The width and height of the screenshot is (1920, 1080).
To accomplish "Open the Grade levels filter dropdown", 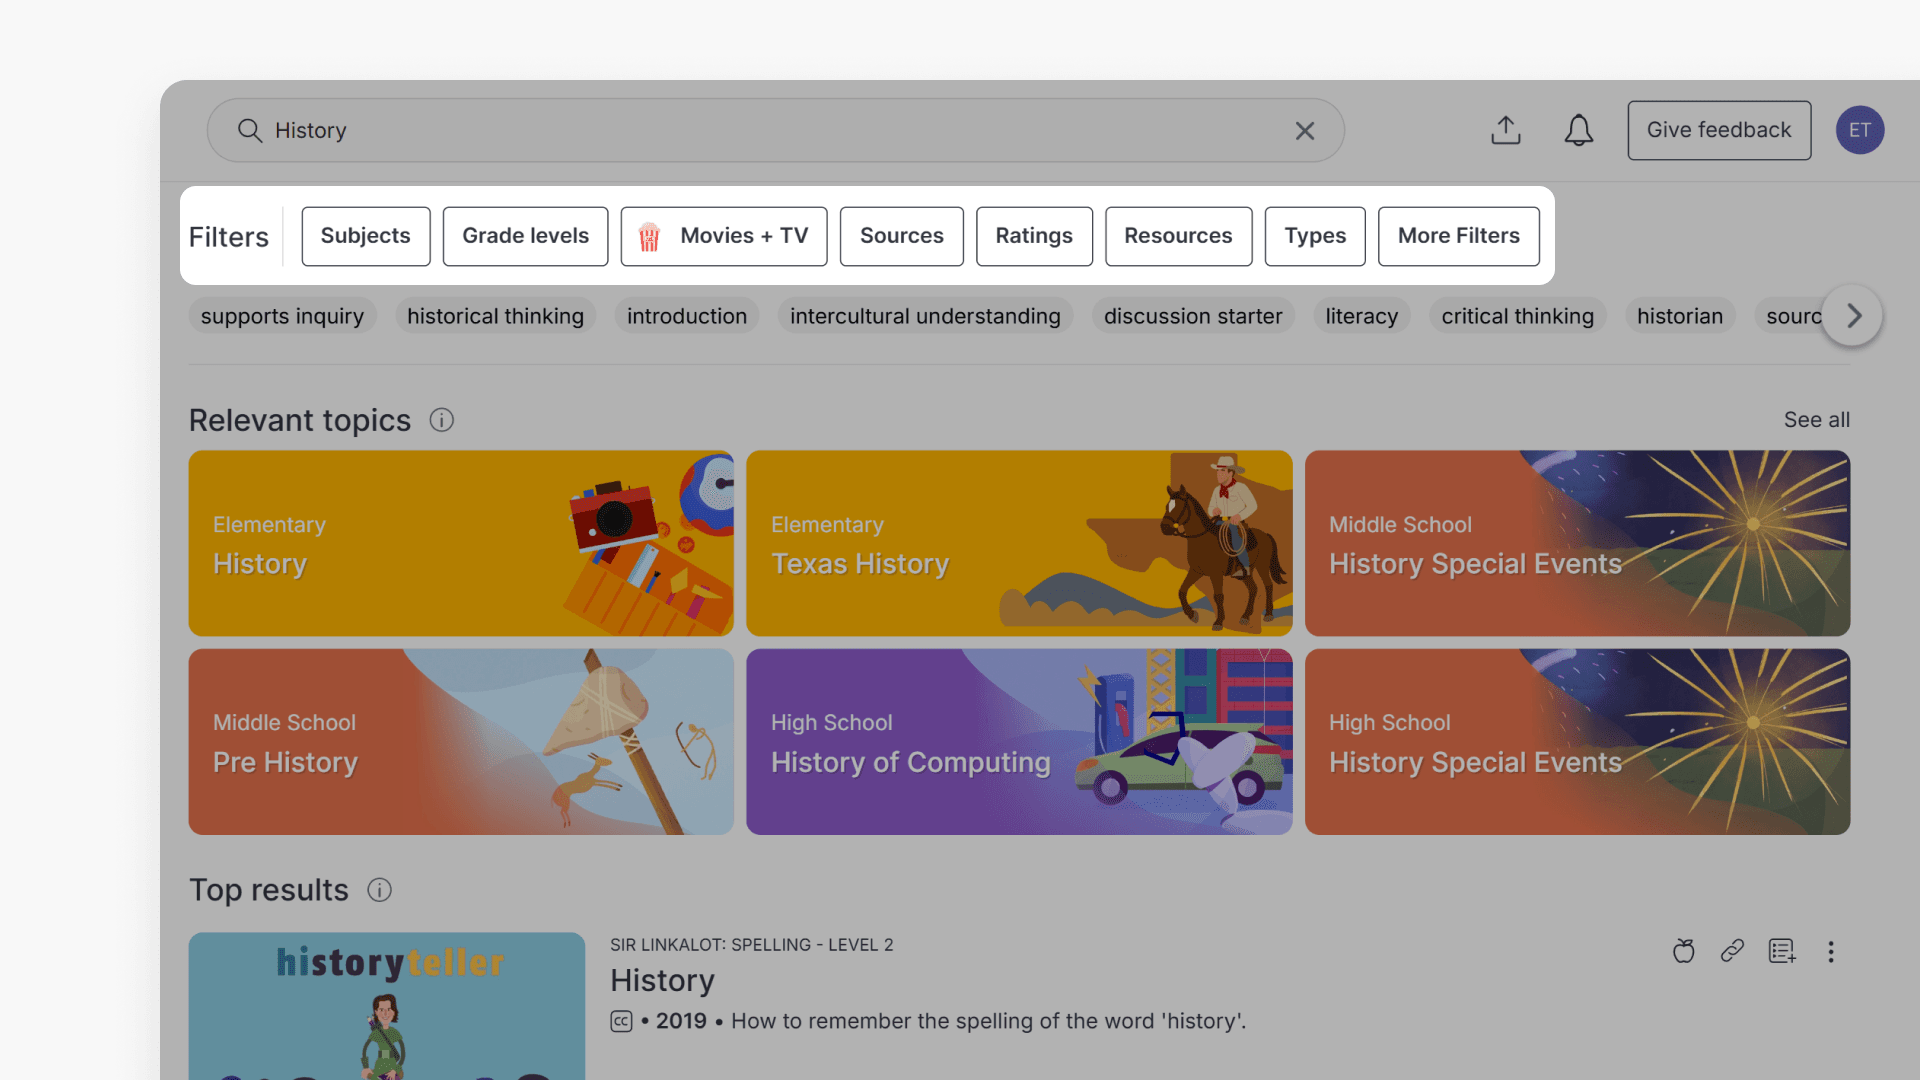I will tap(524, 236).
